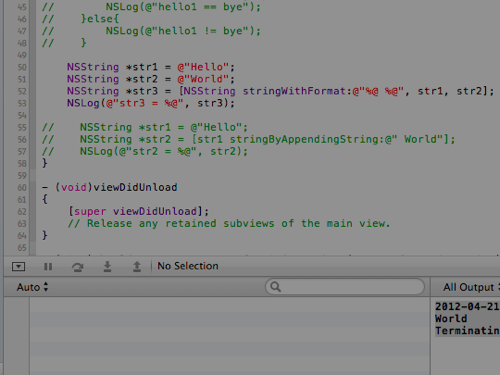
Task: Hide the debug area toggle icon
Action: (18, 266)
